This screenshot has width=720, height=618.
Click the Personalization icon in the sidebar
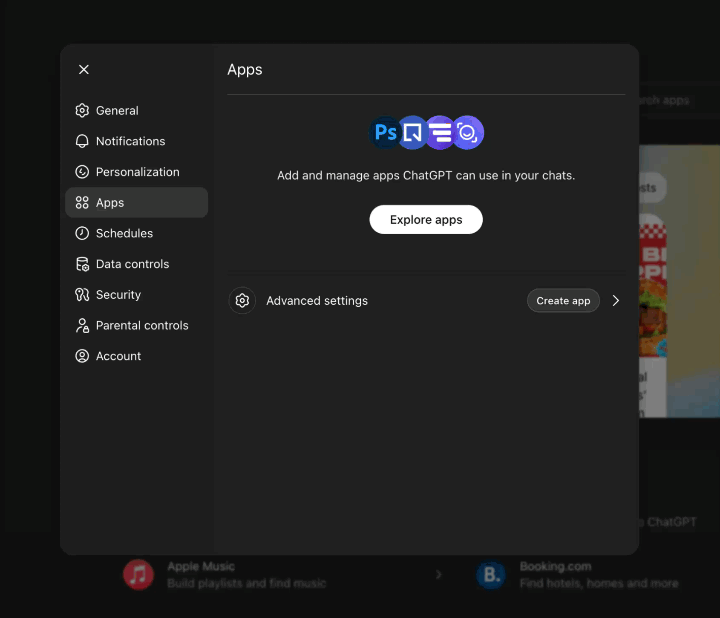click(x=82, y=172)
